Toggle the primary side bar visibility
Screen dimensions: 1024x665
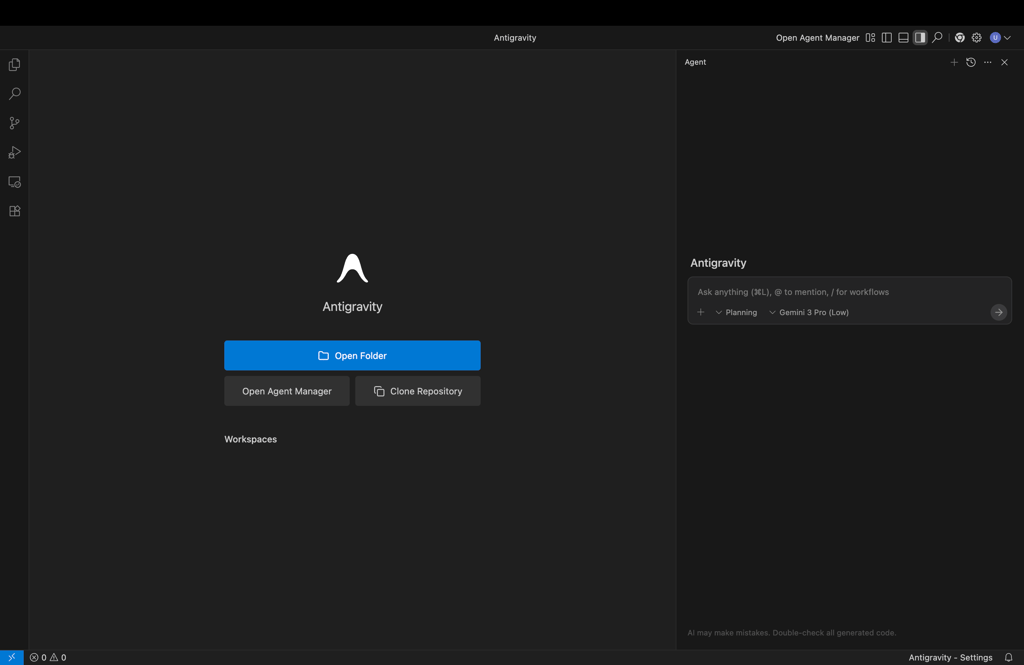pyautogui.click(x=886, y=38)
